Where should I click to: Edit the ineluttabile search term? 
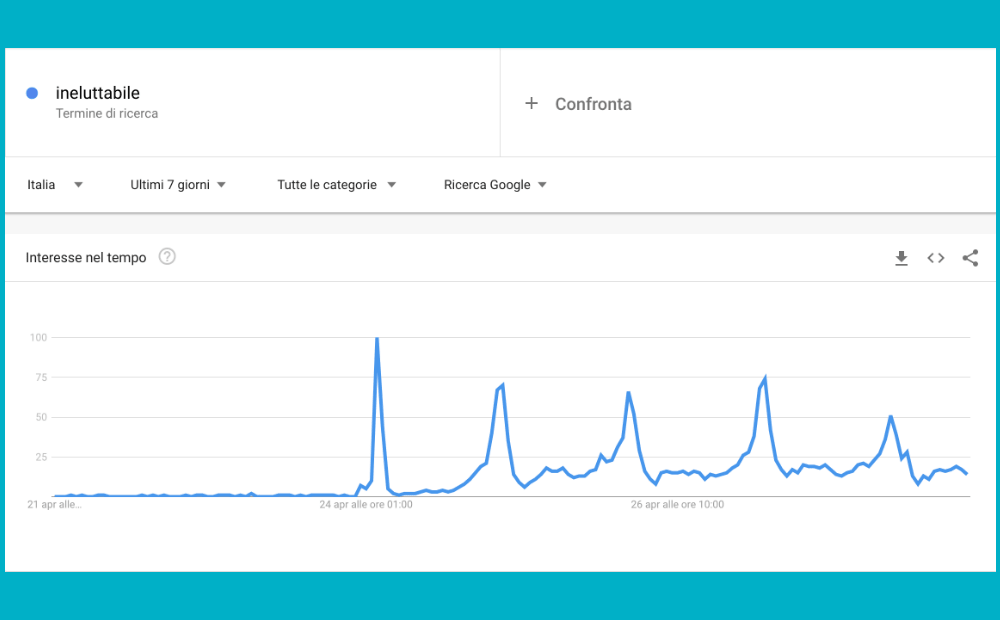click(98, 93)
